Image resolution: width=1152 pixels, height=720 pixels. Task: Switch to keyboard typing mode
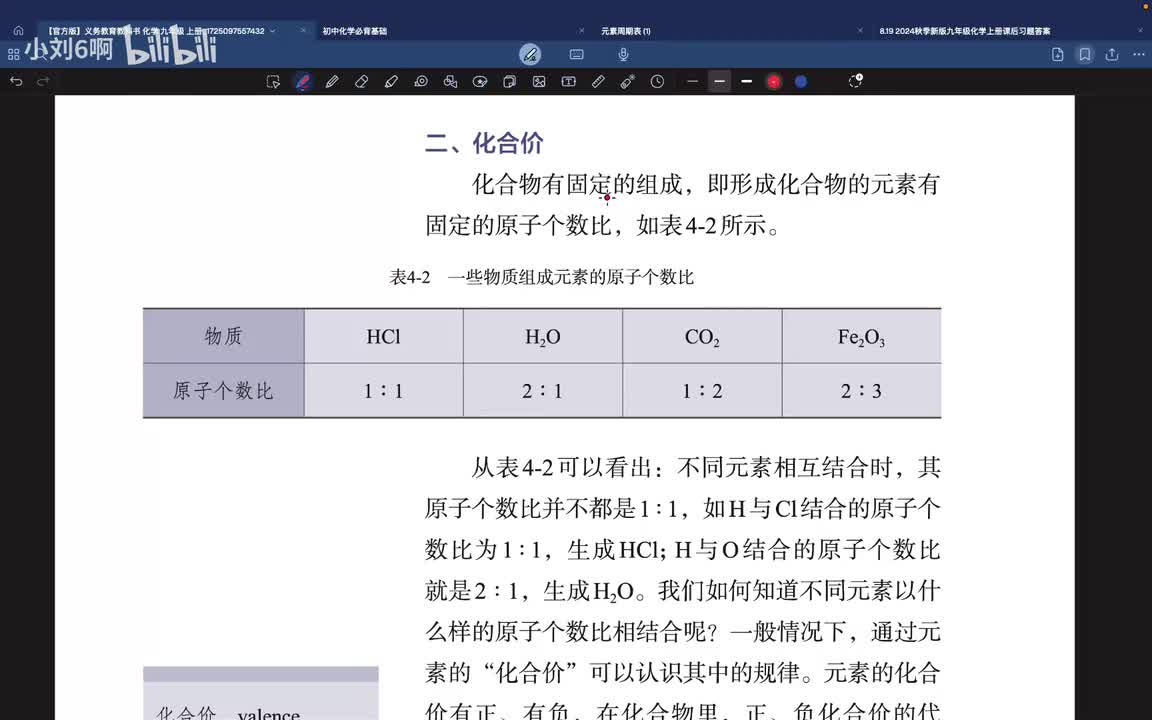tap(577, 54)
